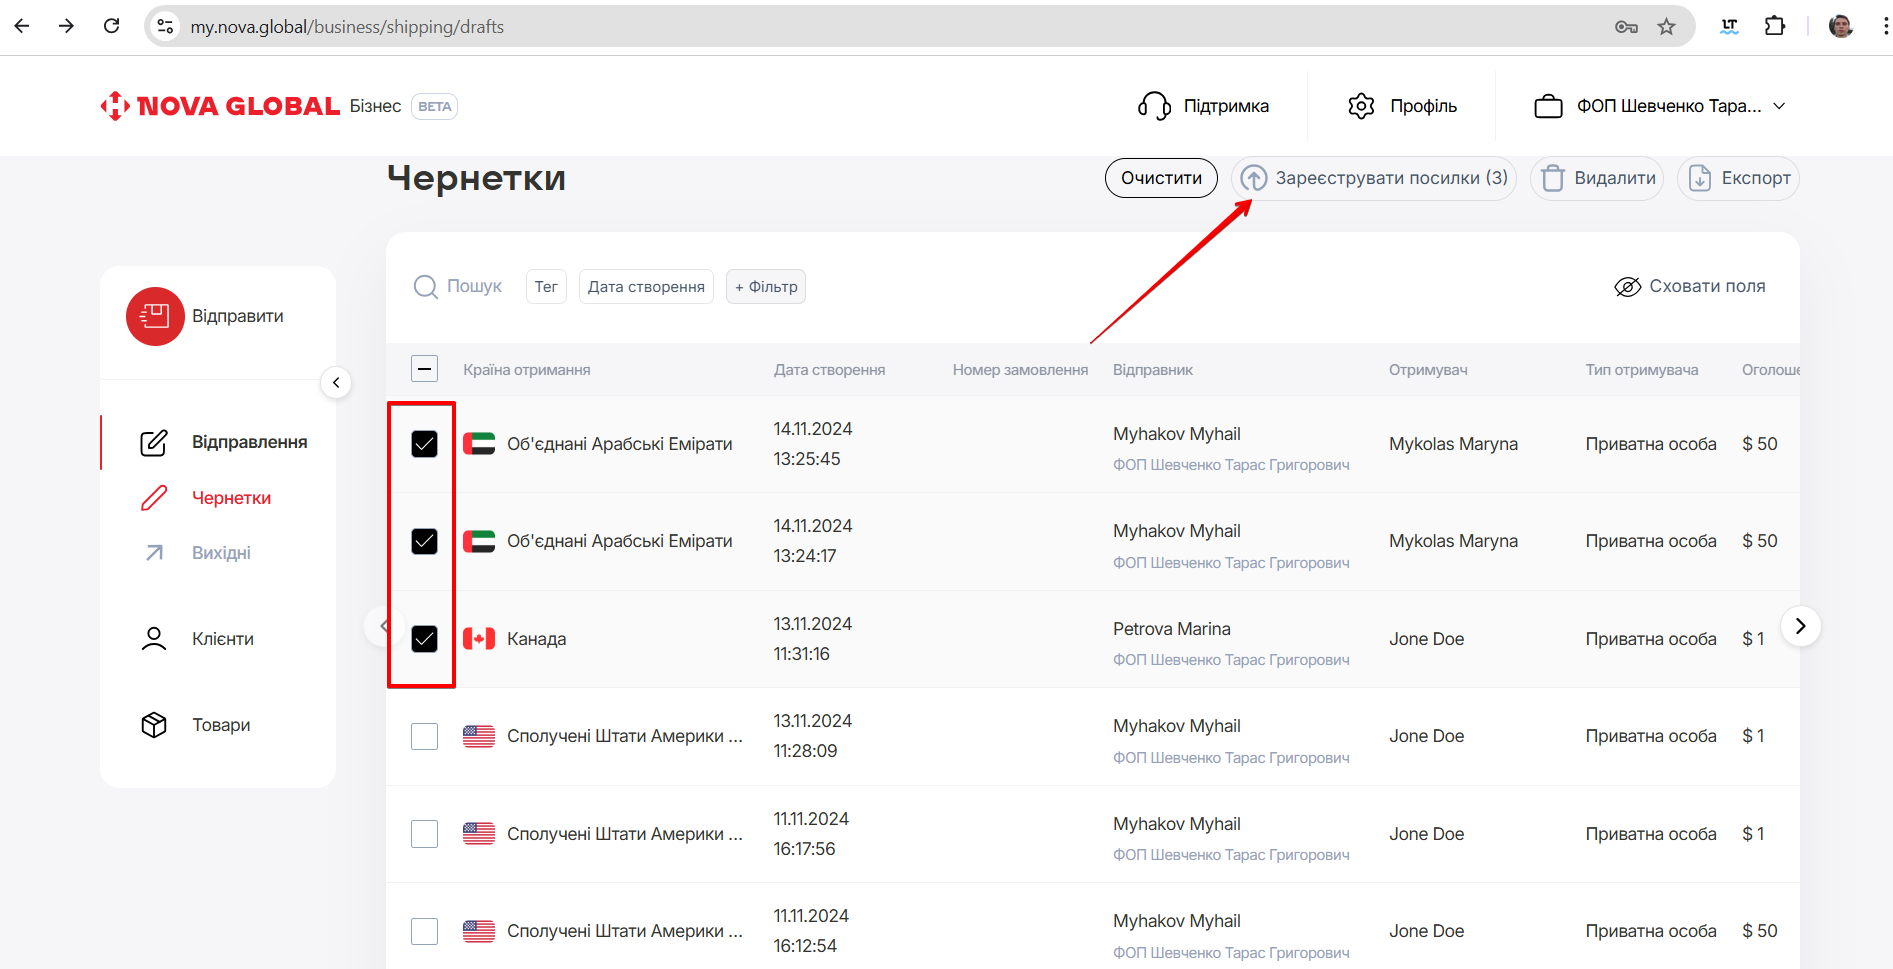
Task: Uncheck the Канада draft row checkbox
Action: (x=424, y=639)
